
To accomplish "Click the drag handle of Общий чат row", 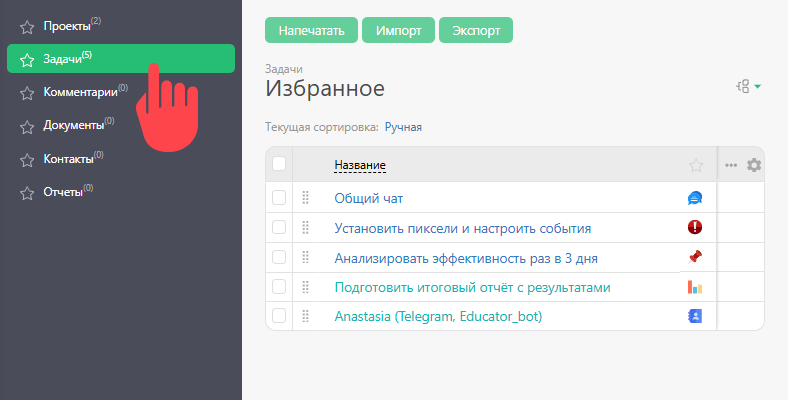I will [x=306, y=198].
